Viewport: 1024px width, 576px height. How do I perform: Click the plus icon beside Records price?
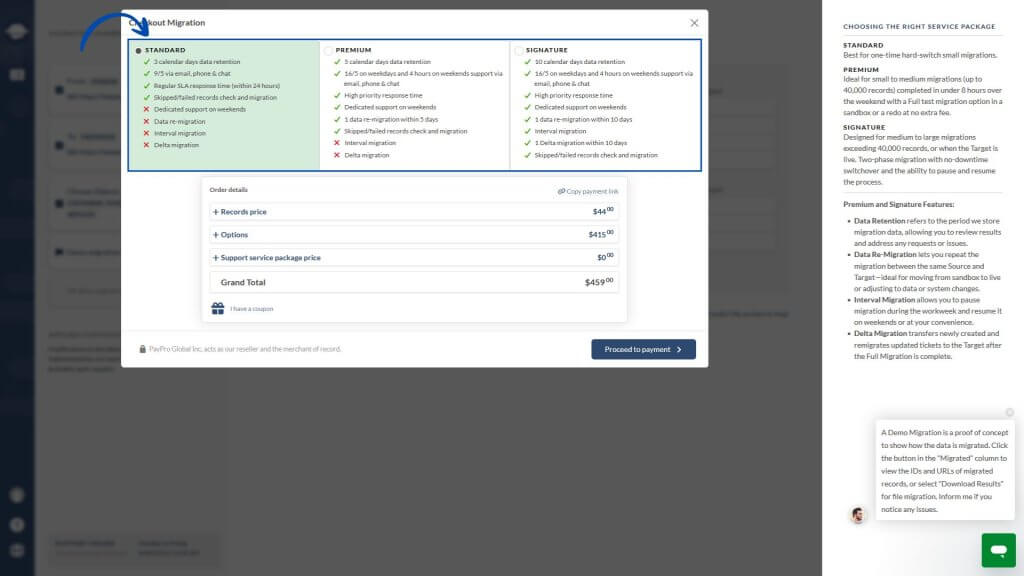(x=215, y=212)
